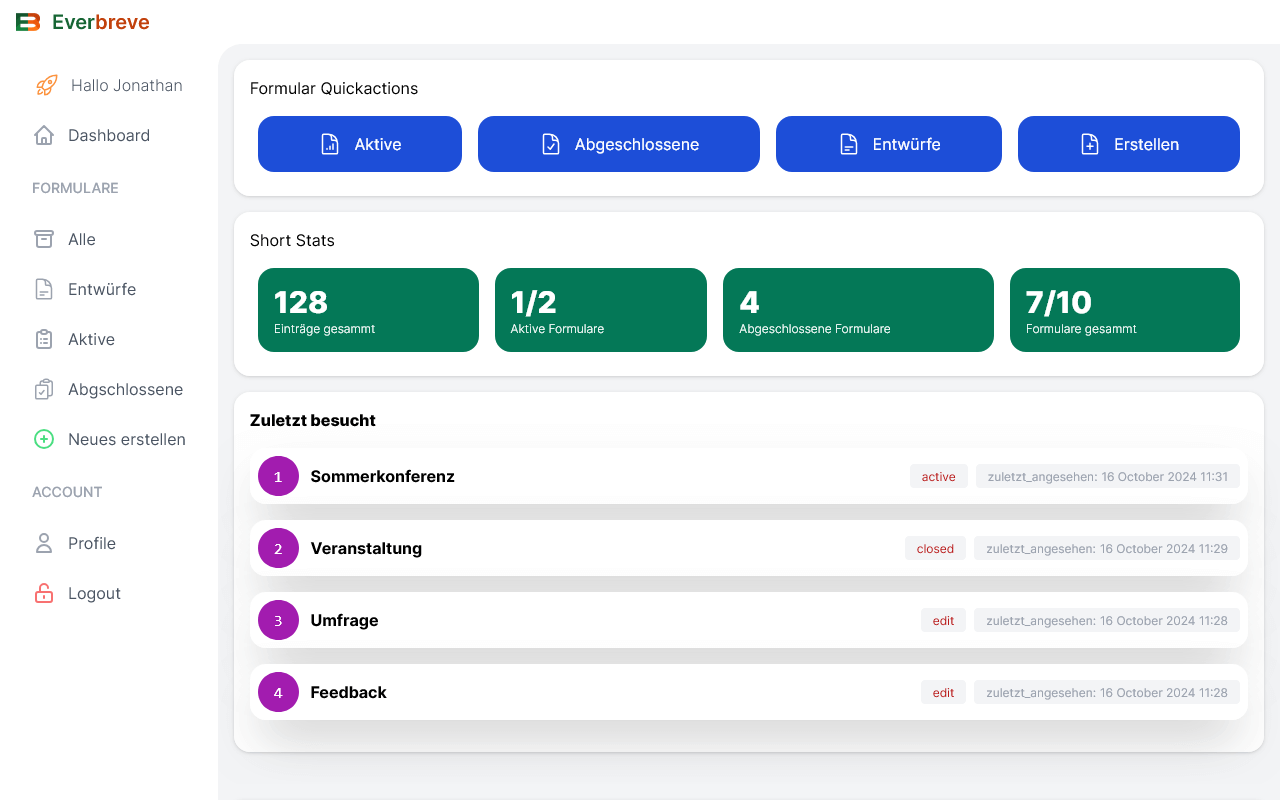Viewport: 1280px width, 800px height.
Task: Click the clipboard list icon beside Aktive
Action: [x=44, y=339]
